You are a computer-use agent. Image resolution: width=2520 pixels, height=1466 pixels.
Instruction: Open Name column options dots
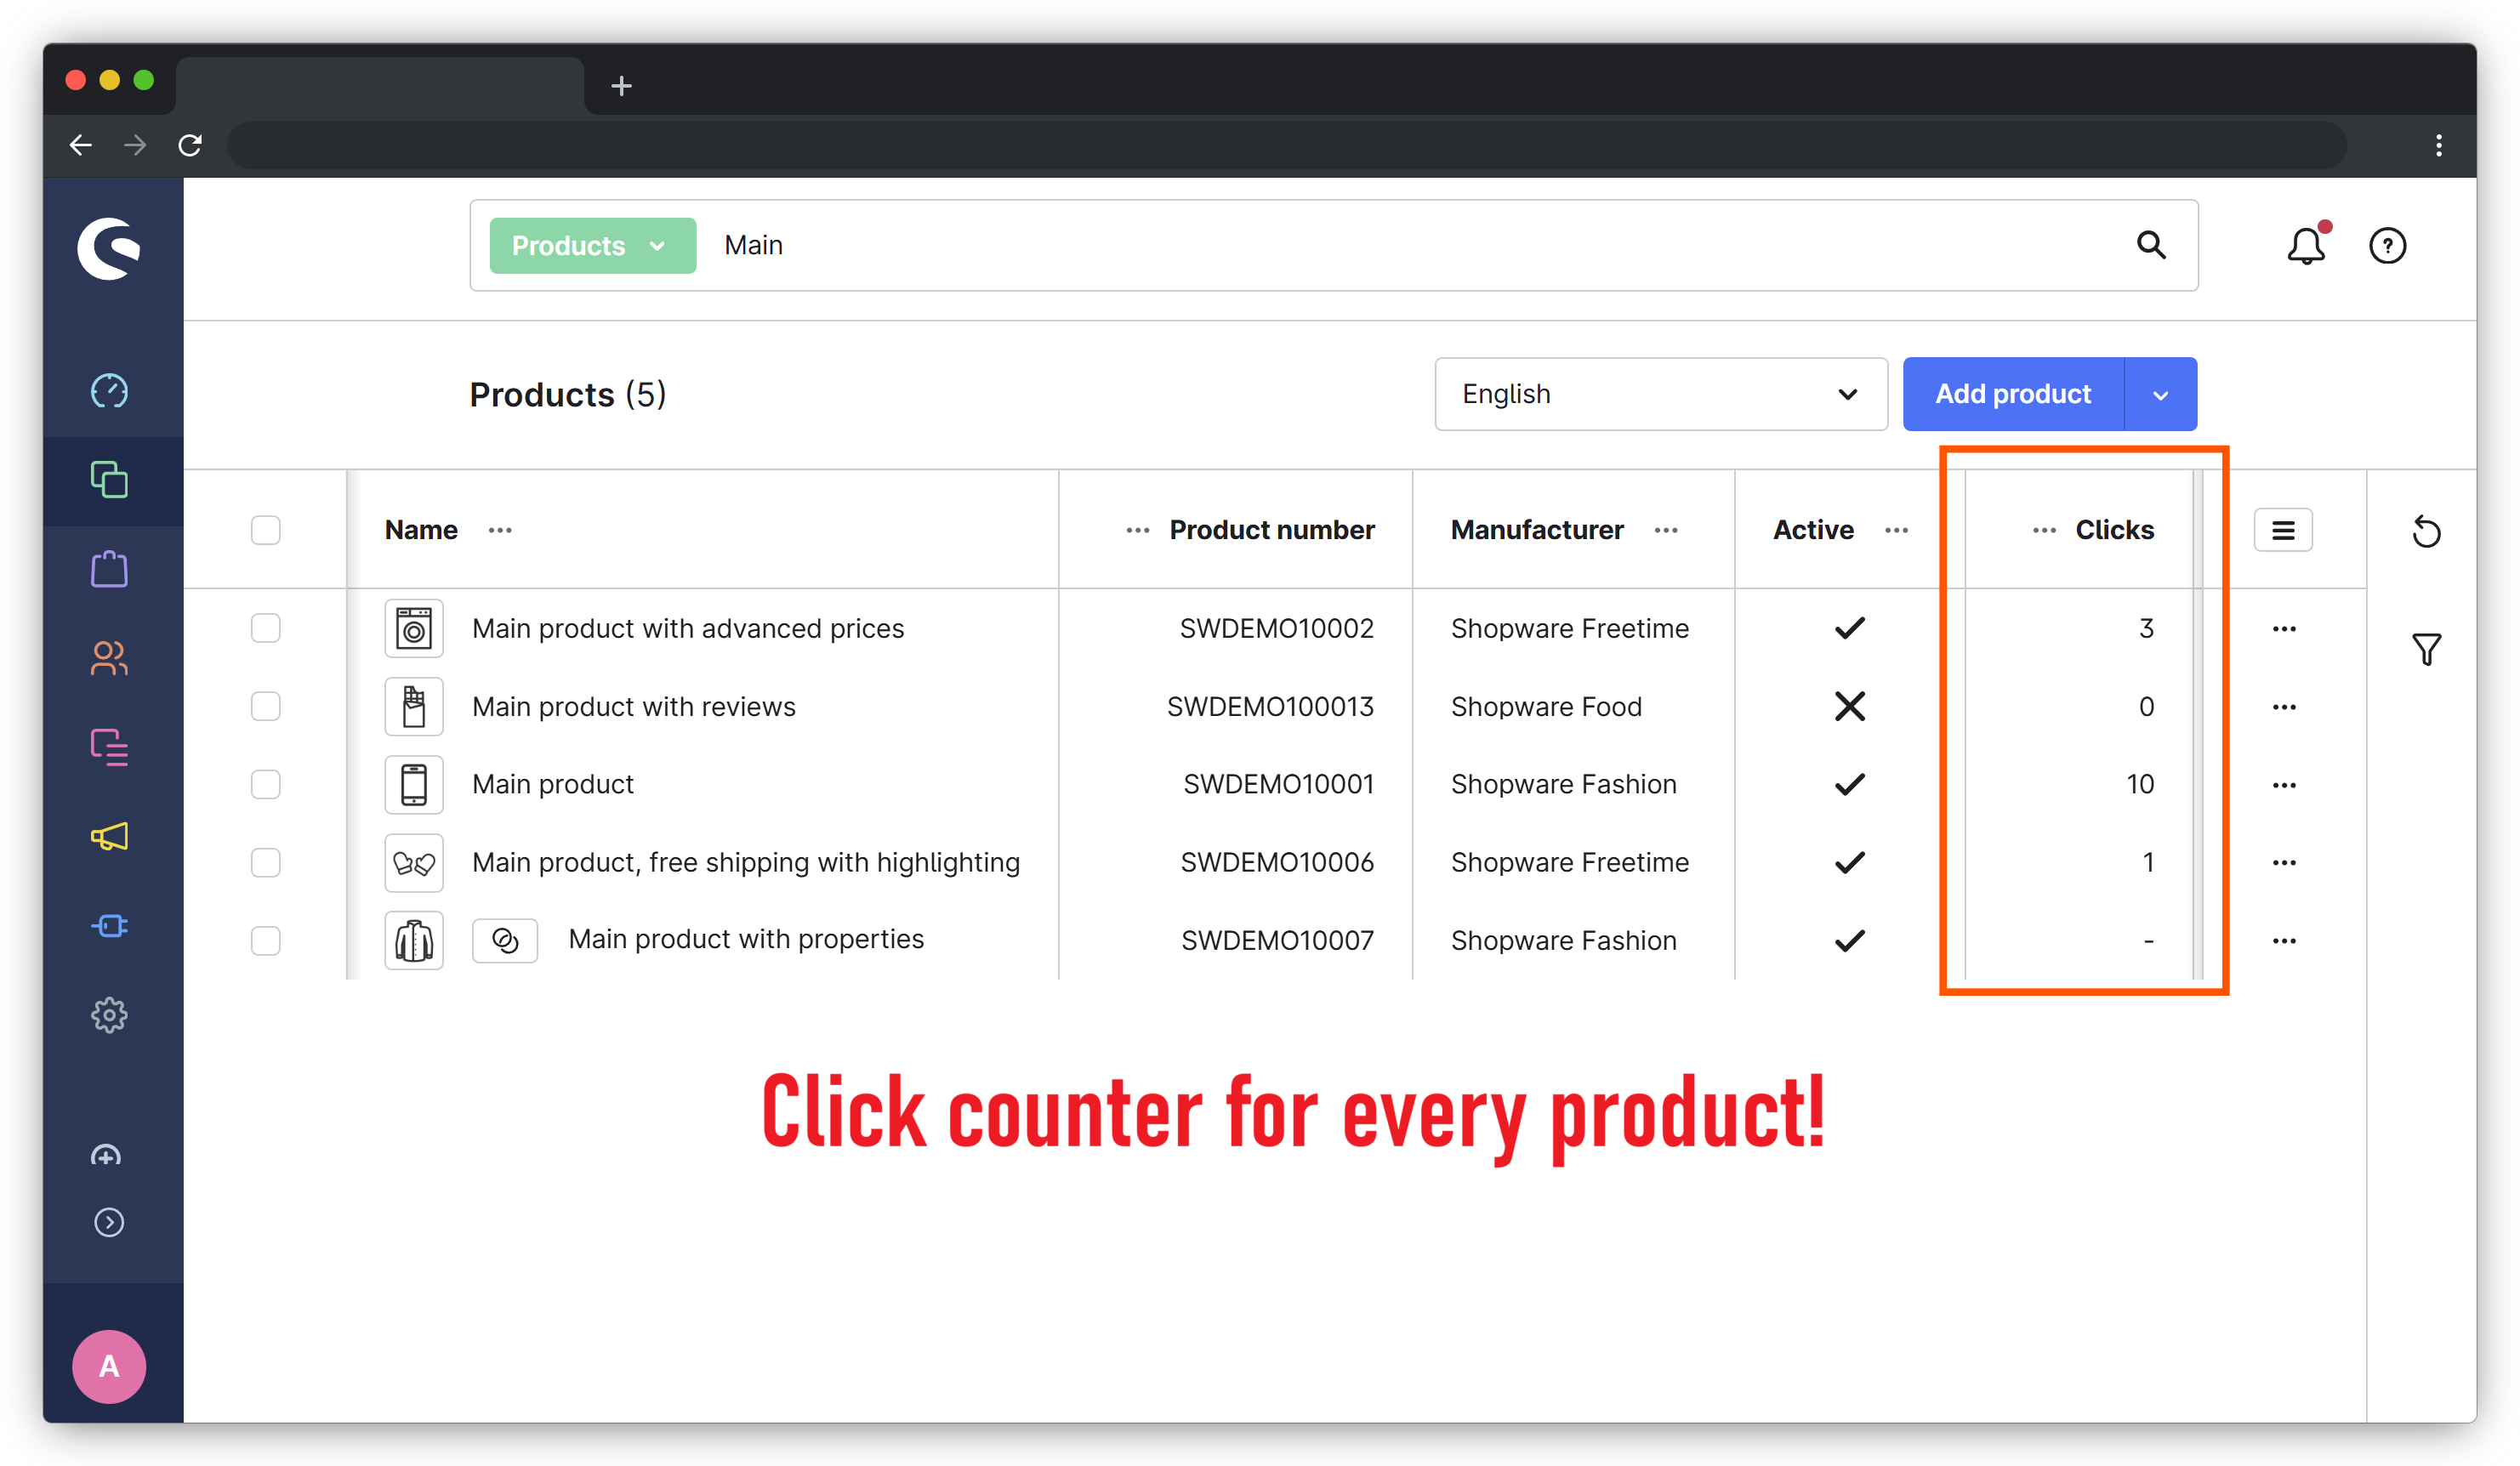point(500,530)
